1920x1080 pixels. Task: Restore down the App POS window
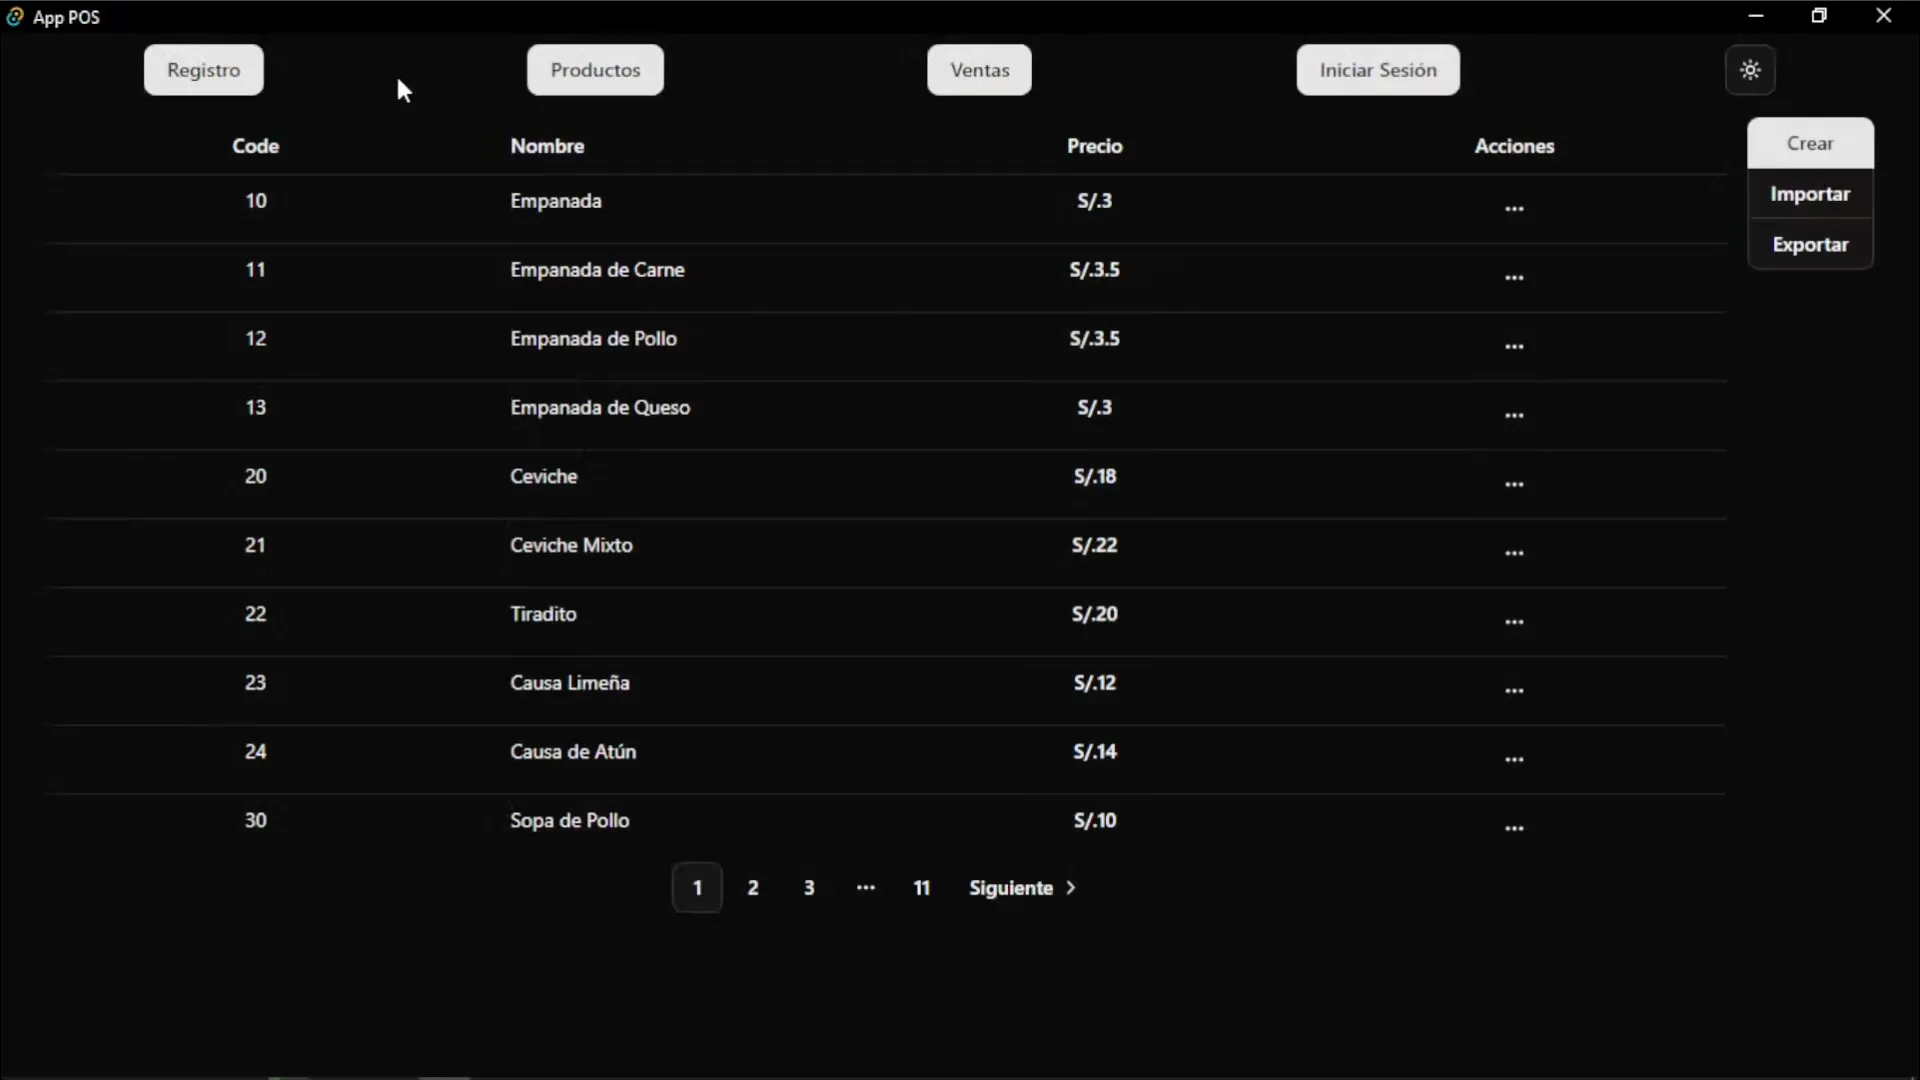[1819, 16]
